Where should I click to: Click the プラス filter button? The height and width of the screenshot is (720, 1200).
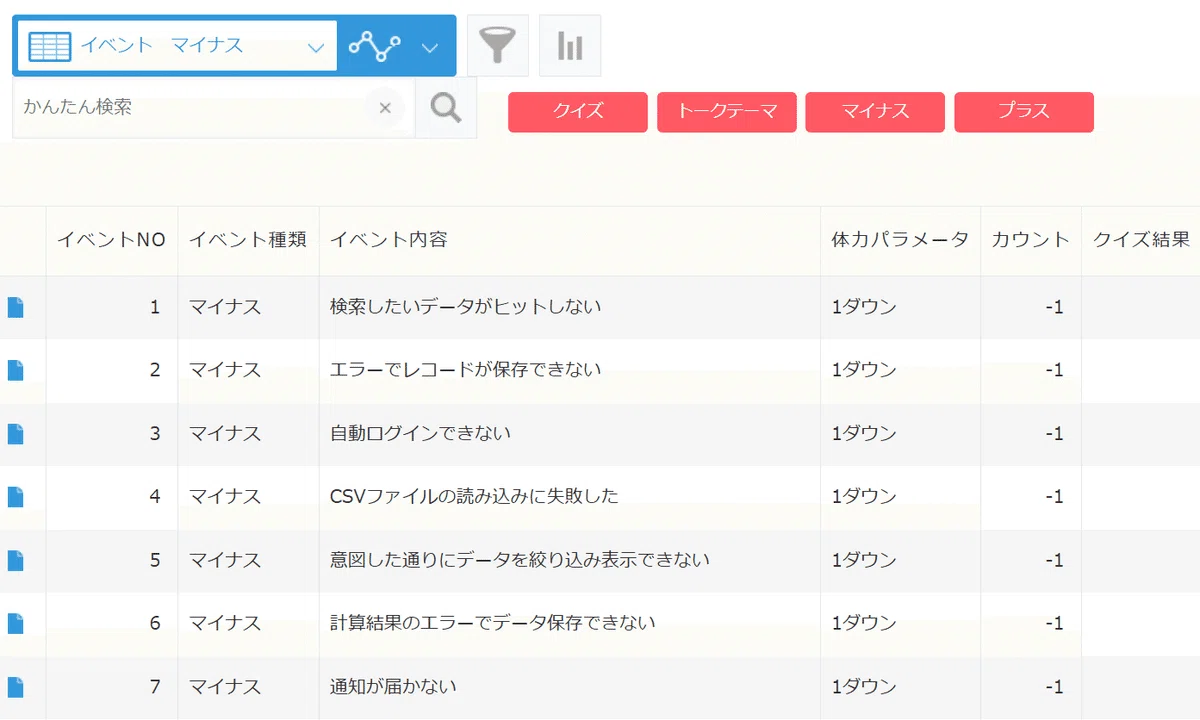1024,112
